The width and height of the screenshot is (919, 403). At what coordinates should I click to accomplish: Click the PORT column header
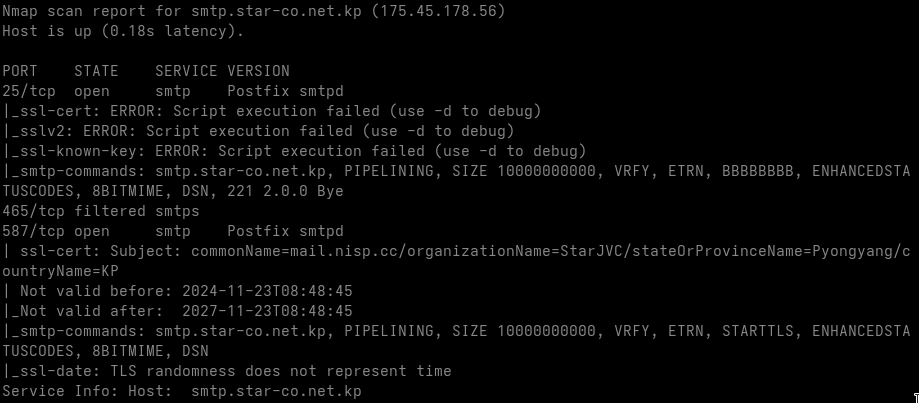point(20,71)
